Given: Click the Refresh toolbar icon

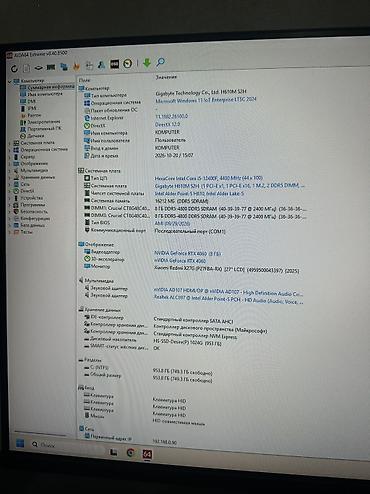Looking at the screenshot, I should (14, 69).
